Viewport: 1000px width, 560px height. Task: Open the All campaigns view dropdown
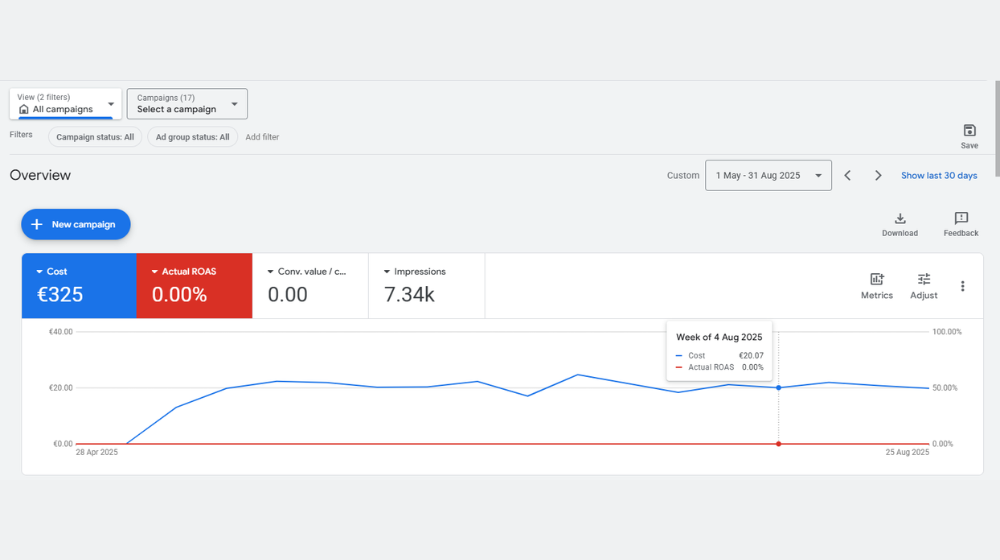(x=65, y=103)
